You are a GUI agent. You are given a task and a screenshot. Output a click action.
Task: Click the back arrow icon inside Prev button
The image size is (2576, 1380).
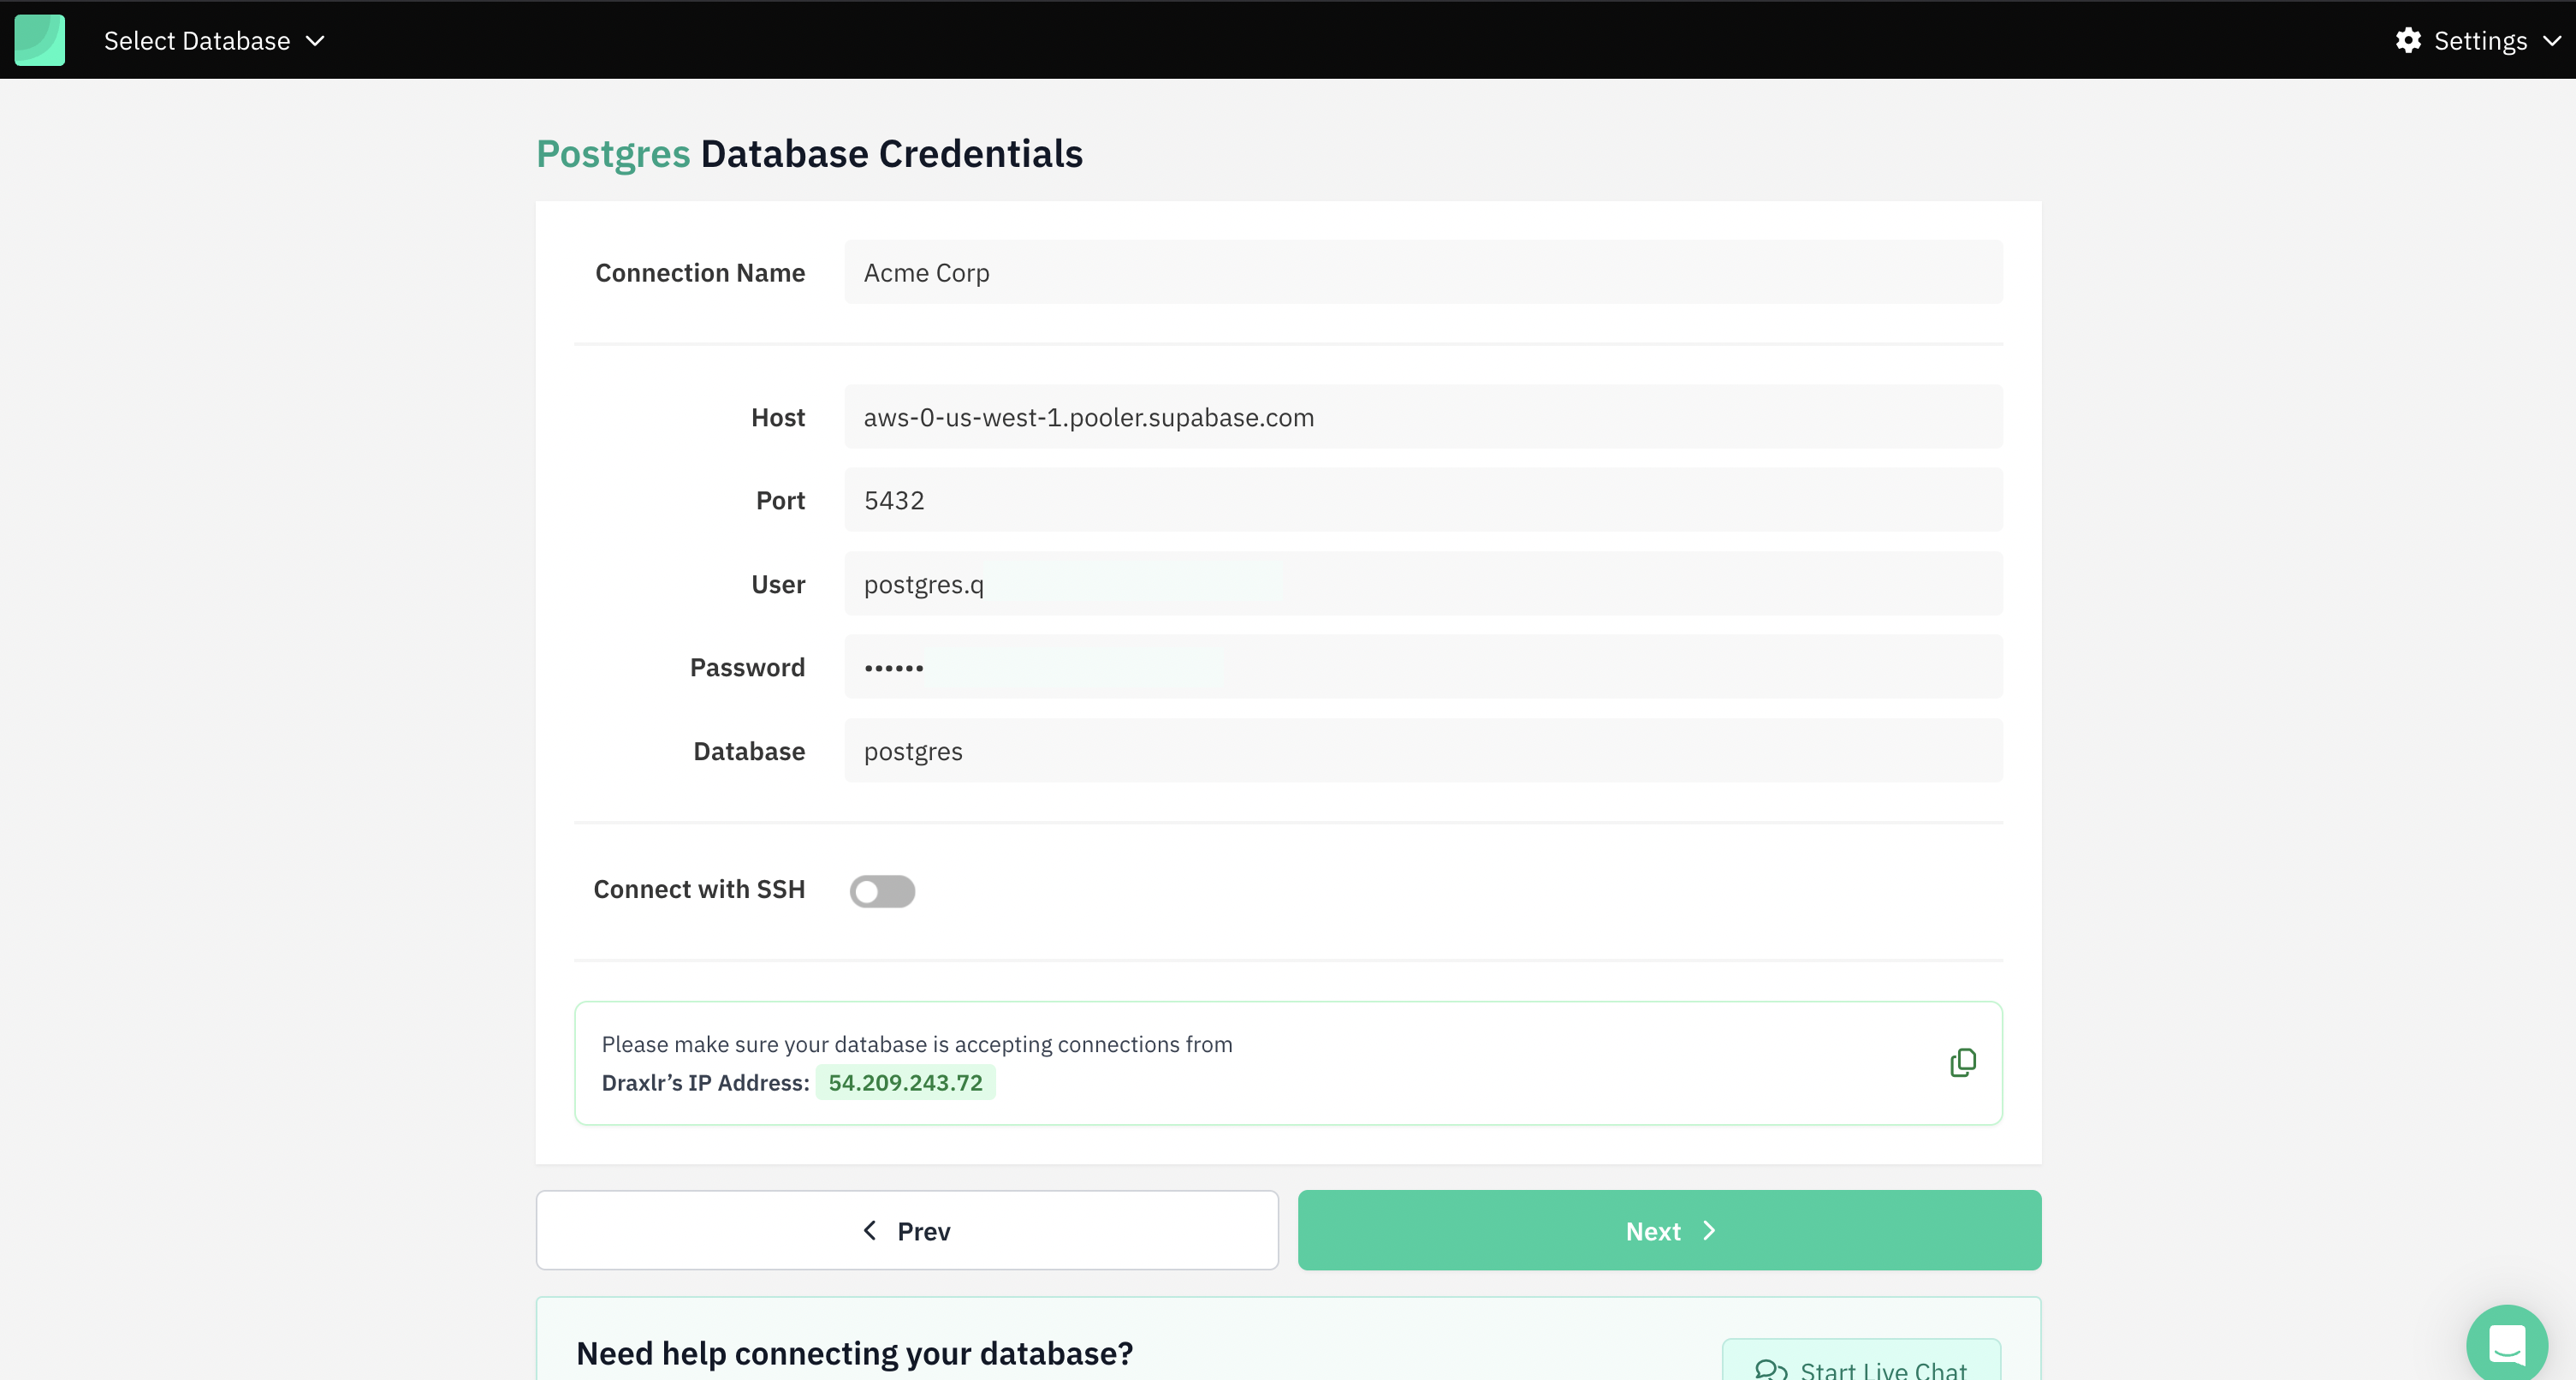tap(869, 1230)
